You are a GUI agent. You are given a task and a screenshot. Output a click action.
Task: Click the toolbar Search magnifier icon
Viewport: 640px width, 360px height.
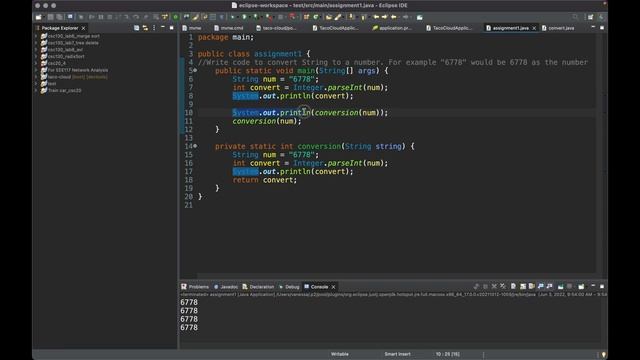click(575, 17)
